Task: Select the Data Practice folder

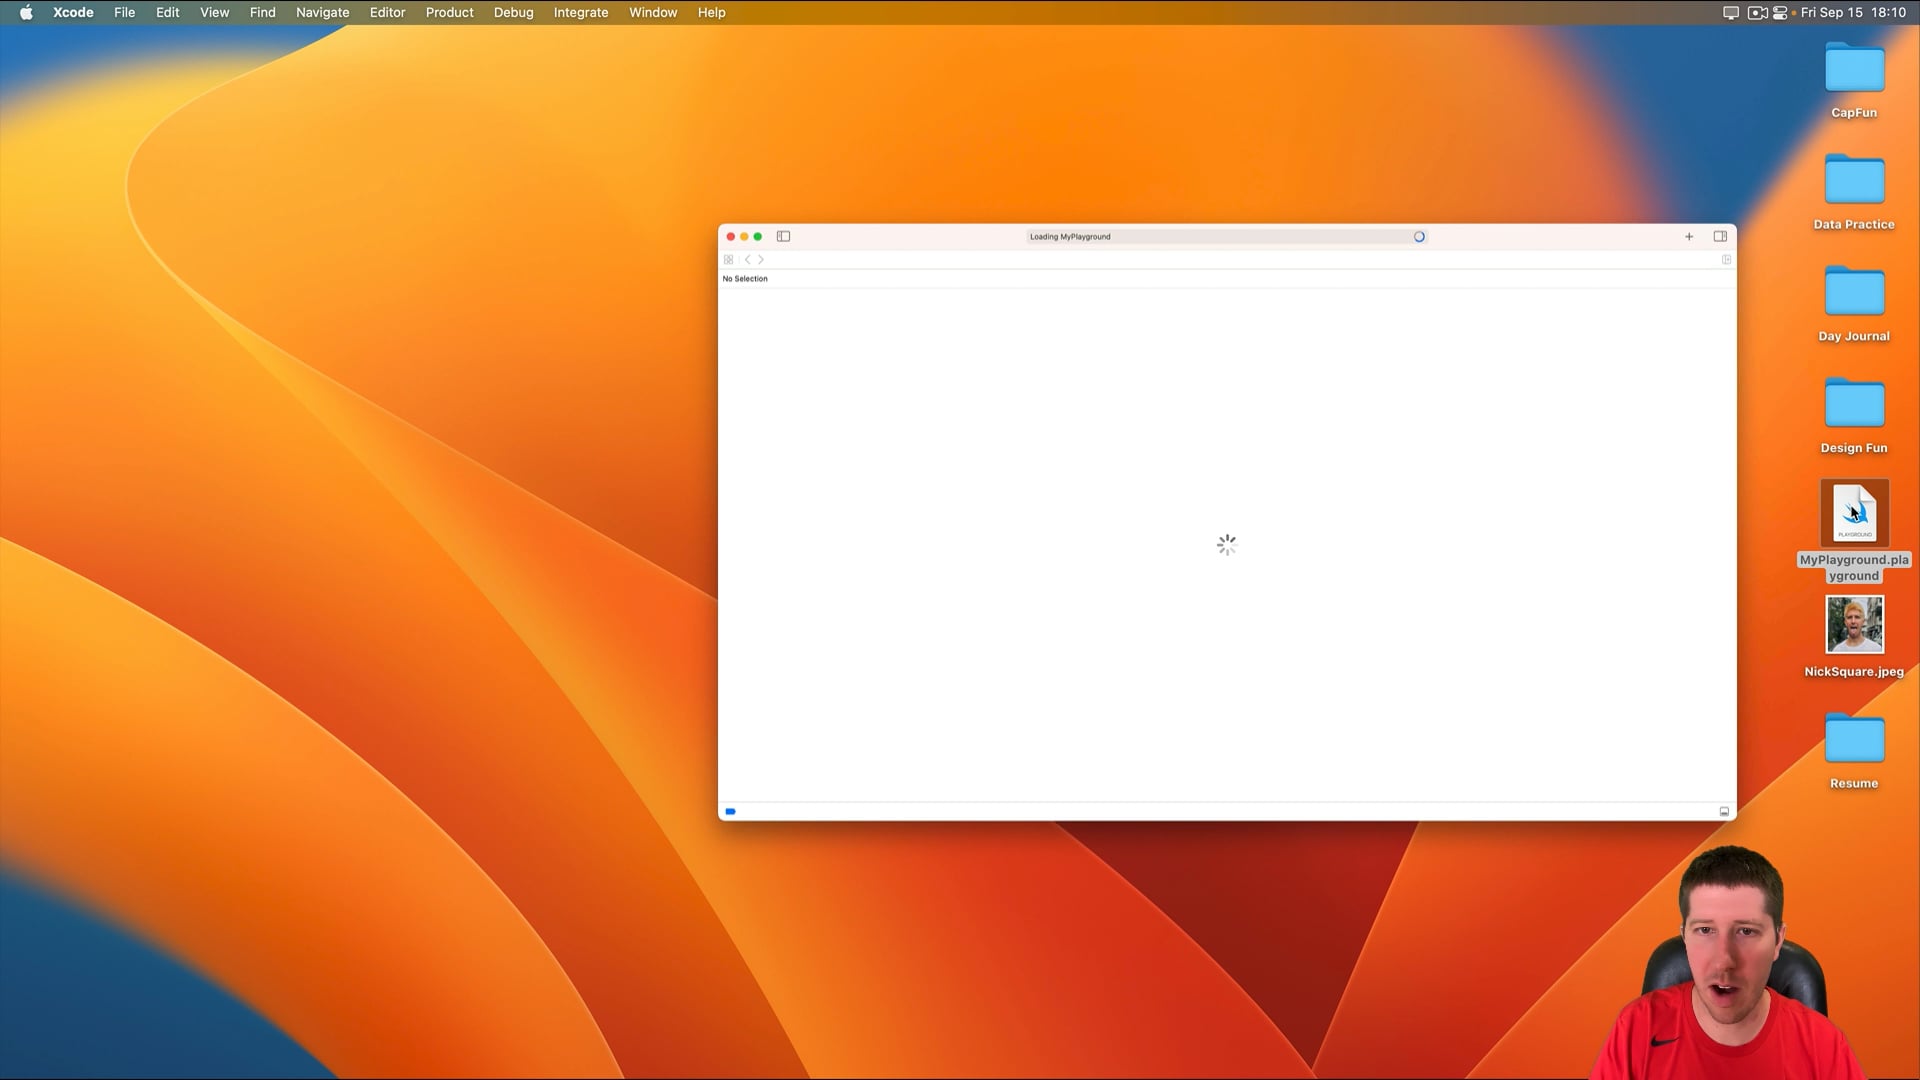Action: tap(1854, 181)
